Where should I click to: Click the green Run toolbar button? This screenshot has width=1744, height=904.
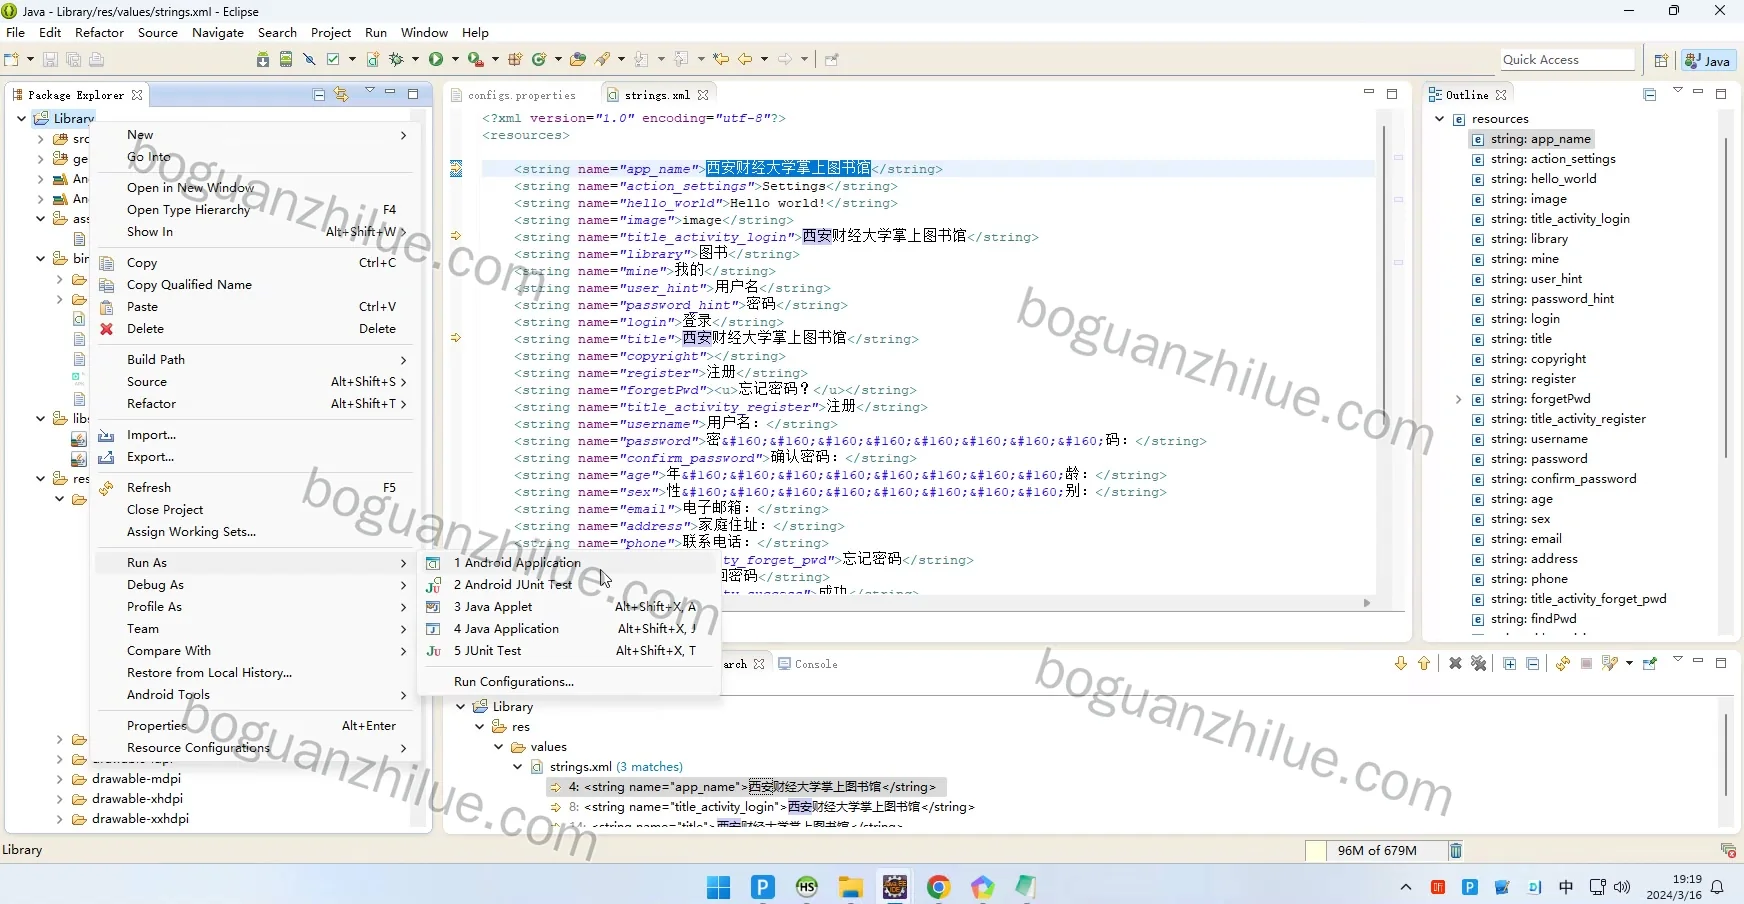(436, 60)
